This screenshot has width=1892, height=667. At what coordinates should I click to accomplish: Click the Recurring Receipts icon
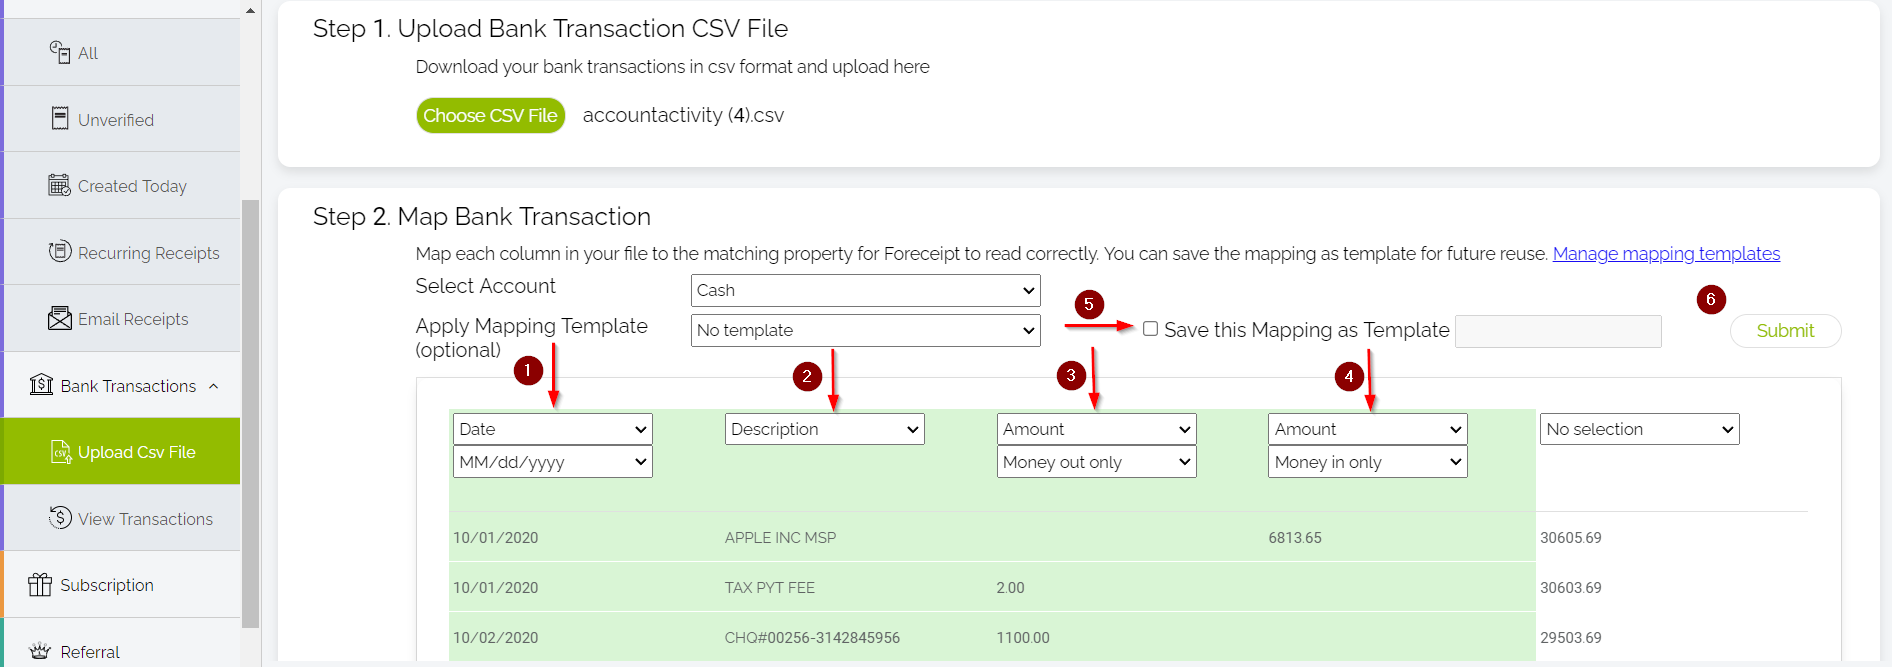pos(60,251)
